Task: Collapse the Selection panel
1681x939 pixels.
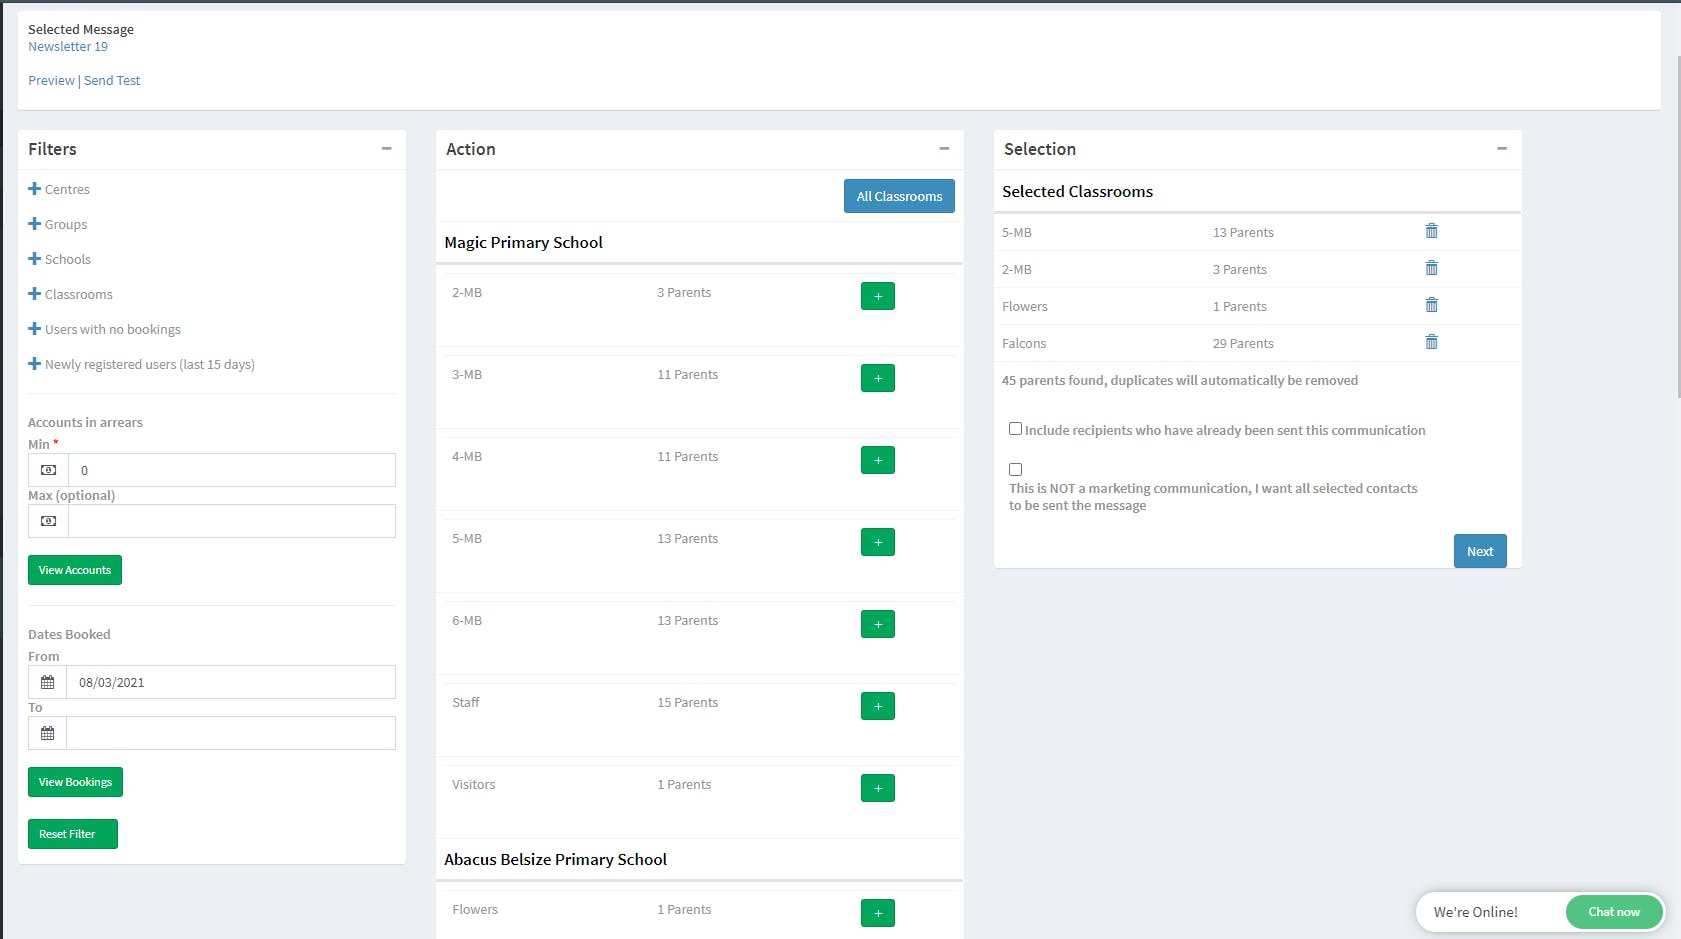Action: (x=1501, y=148)
